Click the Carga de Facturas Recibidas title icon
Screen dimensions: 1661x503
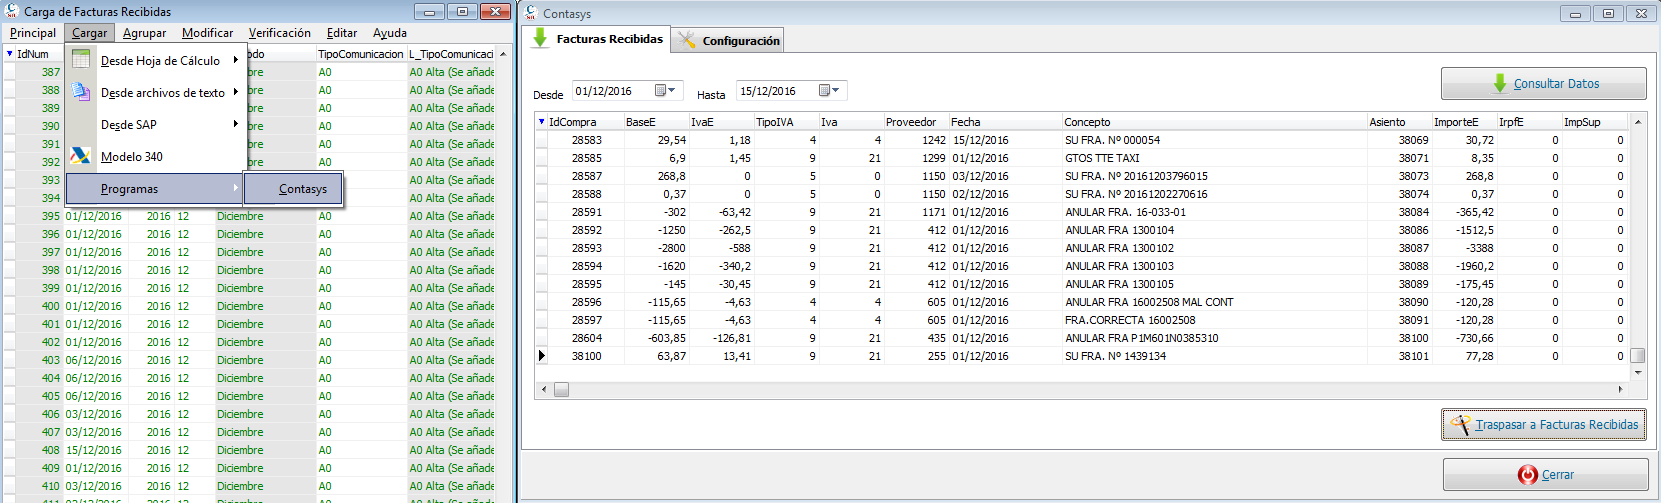point(12,11)
